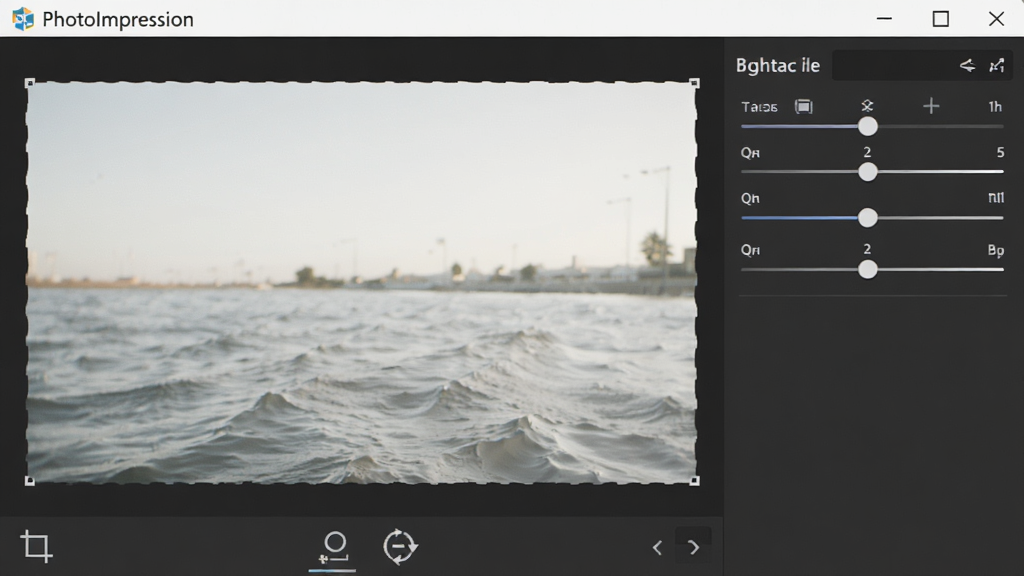Click the top-left crop corner handle
Viewport: 1024px width, 576px height.
[x=29, y=83]
